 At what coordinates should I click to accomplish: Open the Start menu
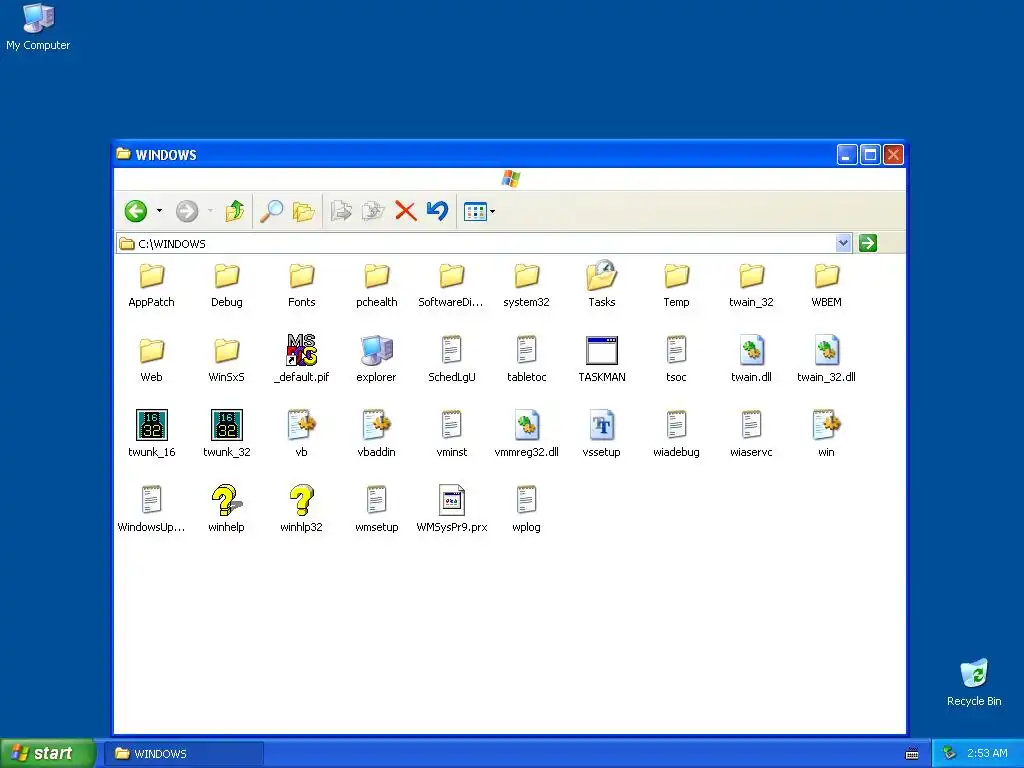48,753
